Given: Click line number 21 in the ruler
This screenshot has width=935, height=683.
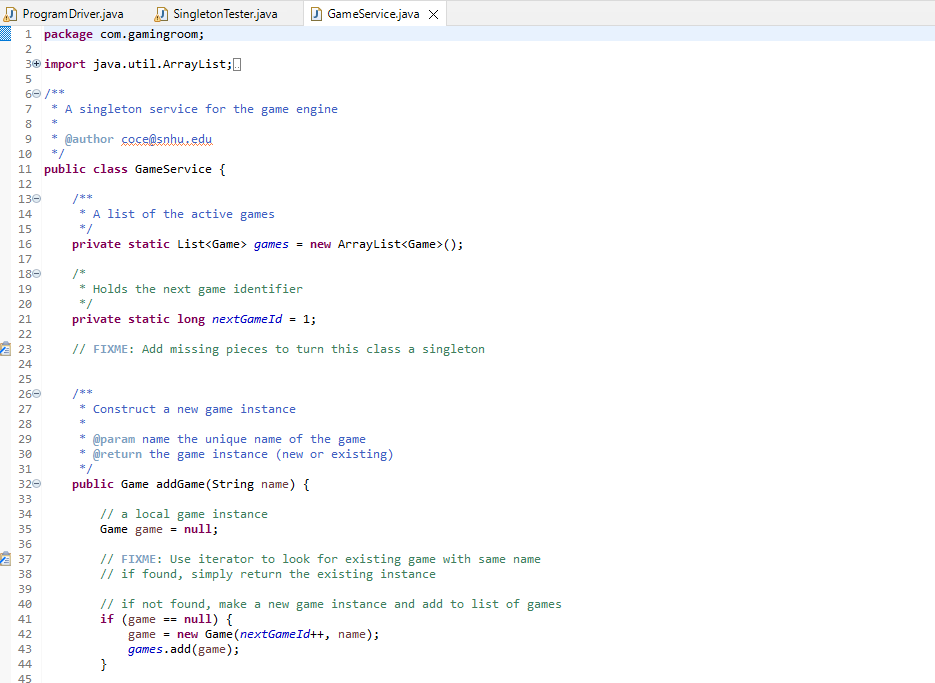Looking at the screenshot, I should tap(25, 318).
